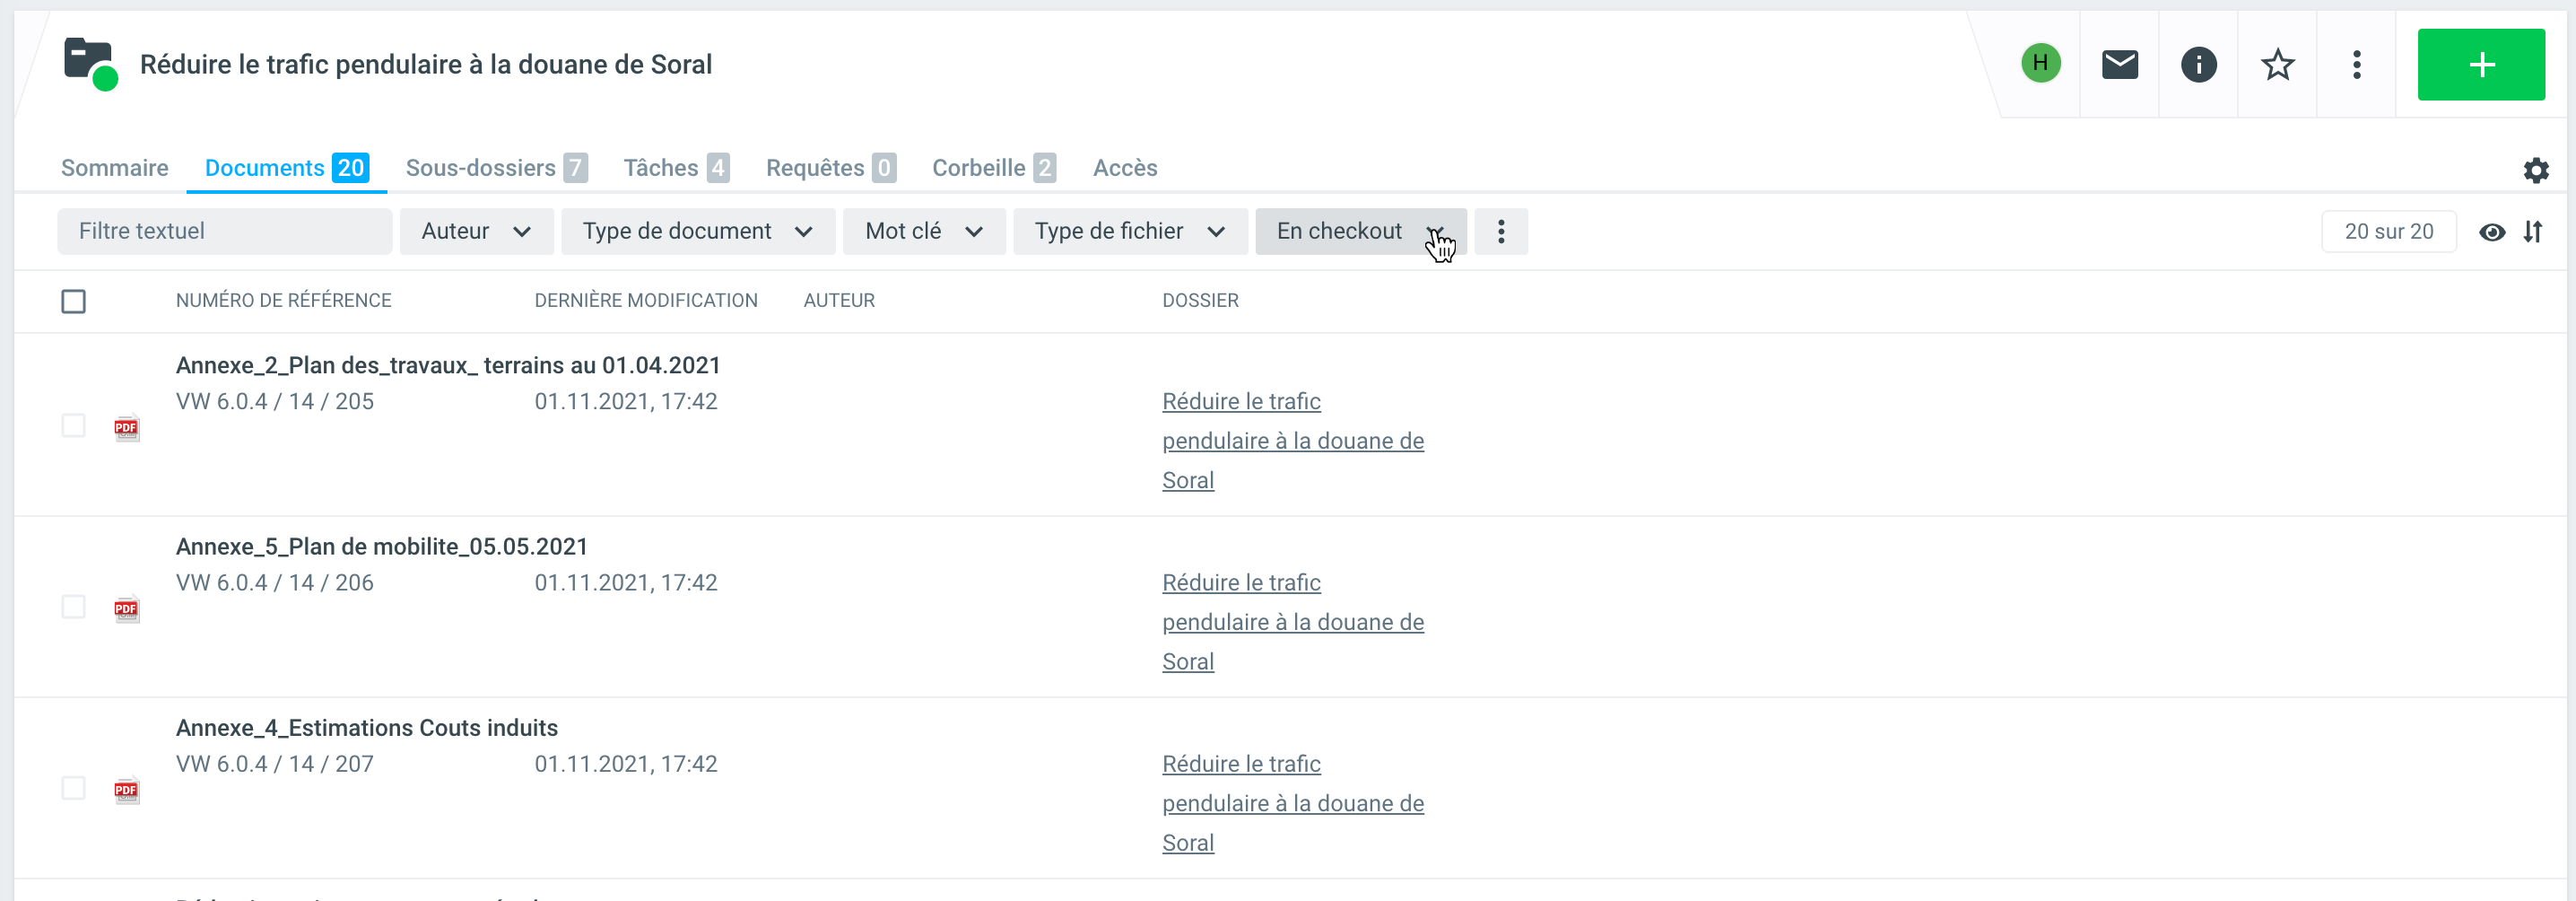This screenshot has height=901, width=2576.
Task: Click the info circle icon
Action: coord(2198,65)
